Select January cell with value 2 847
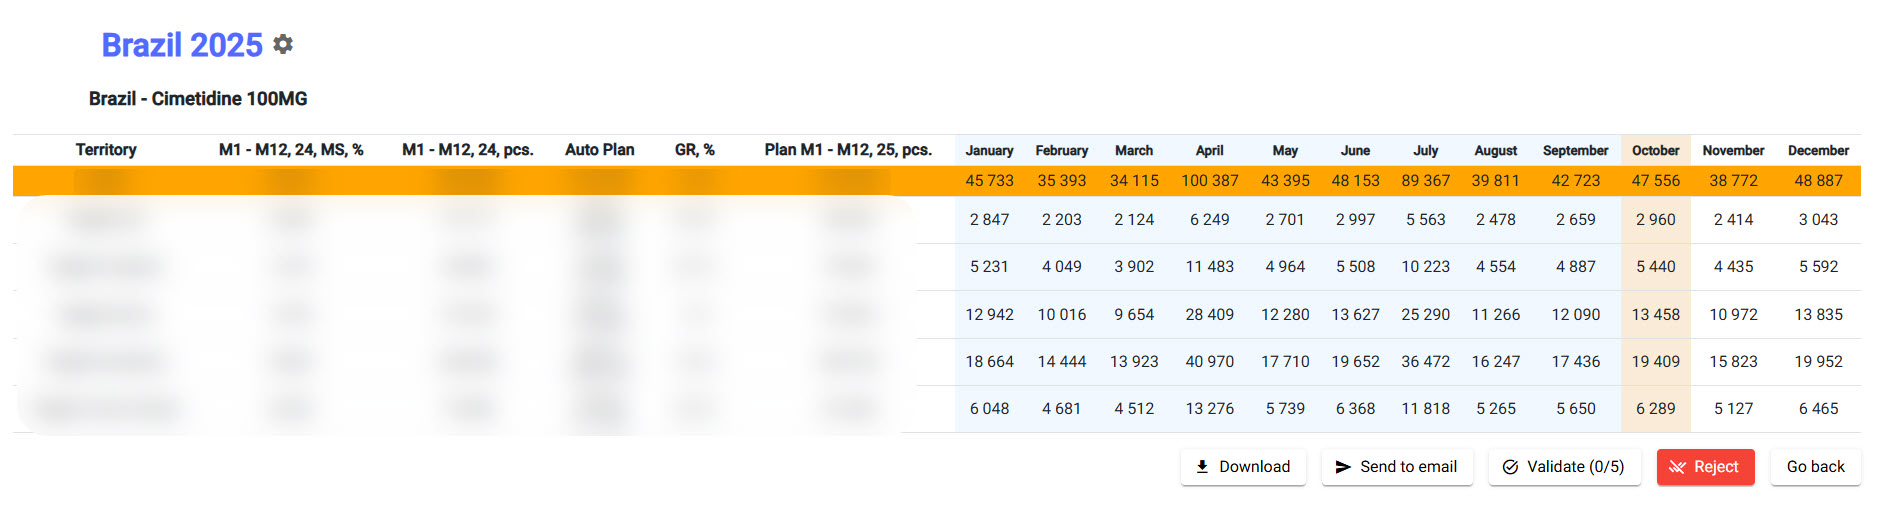 pos(989,220)
